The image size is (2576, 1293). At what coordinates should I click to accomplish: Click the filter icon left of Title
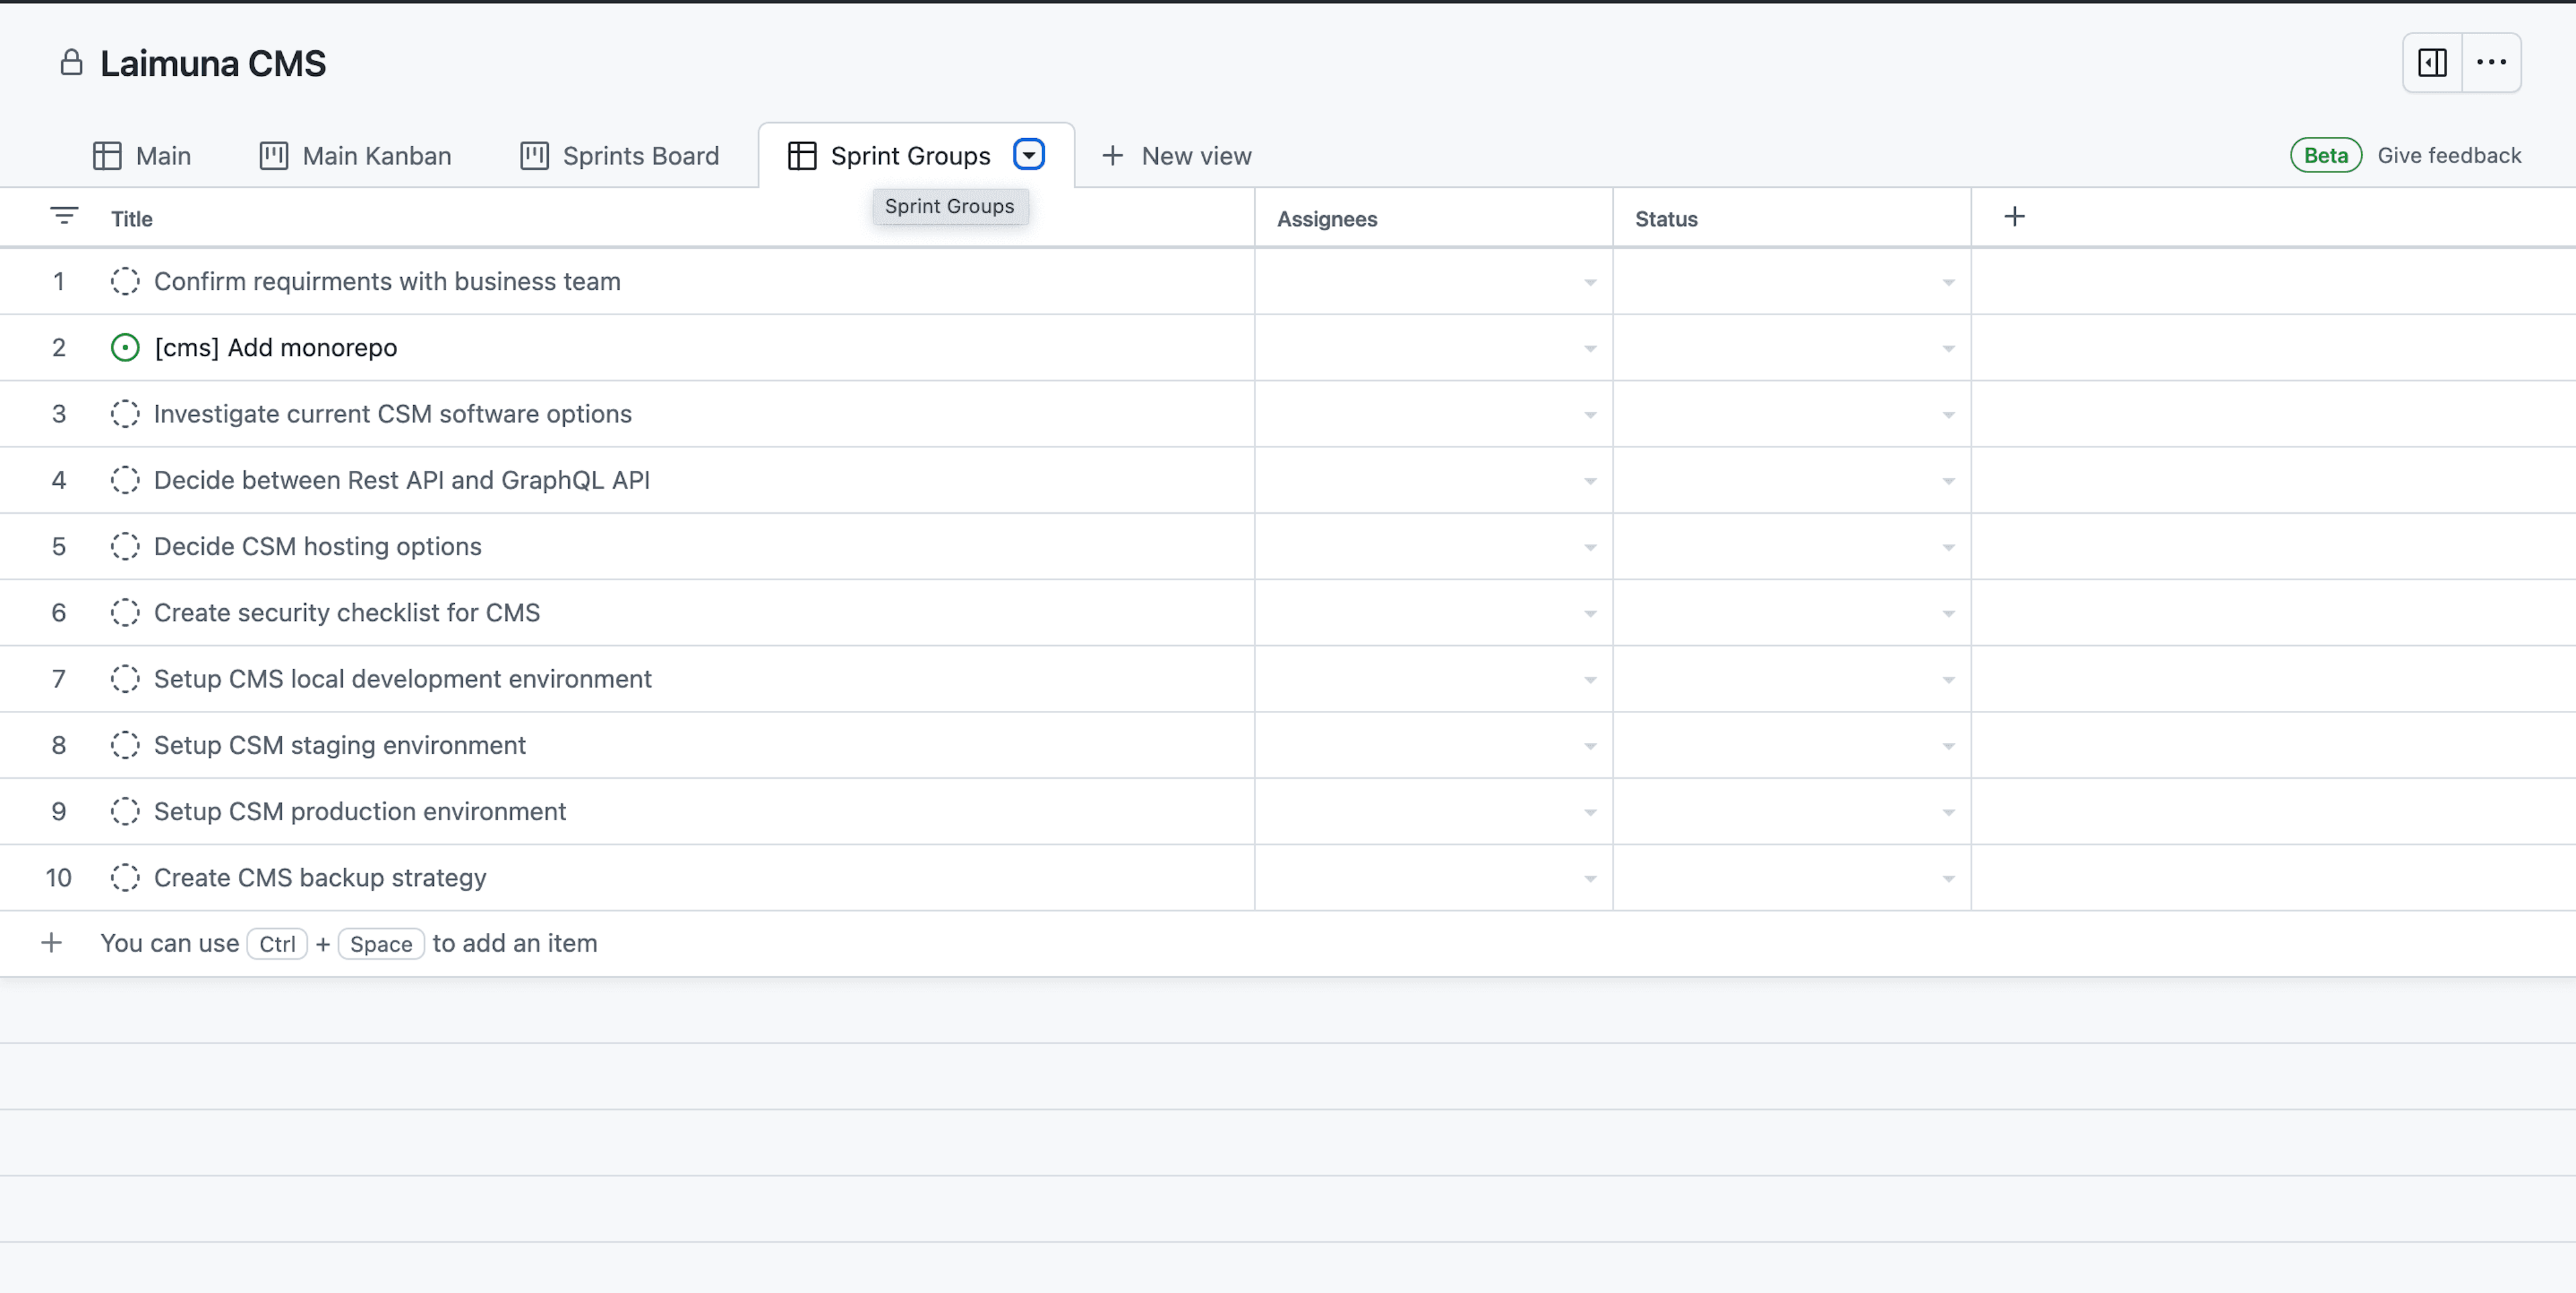coord(64,215)
